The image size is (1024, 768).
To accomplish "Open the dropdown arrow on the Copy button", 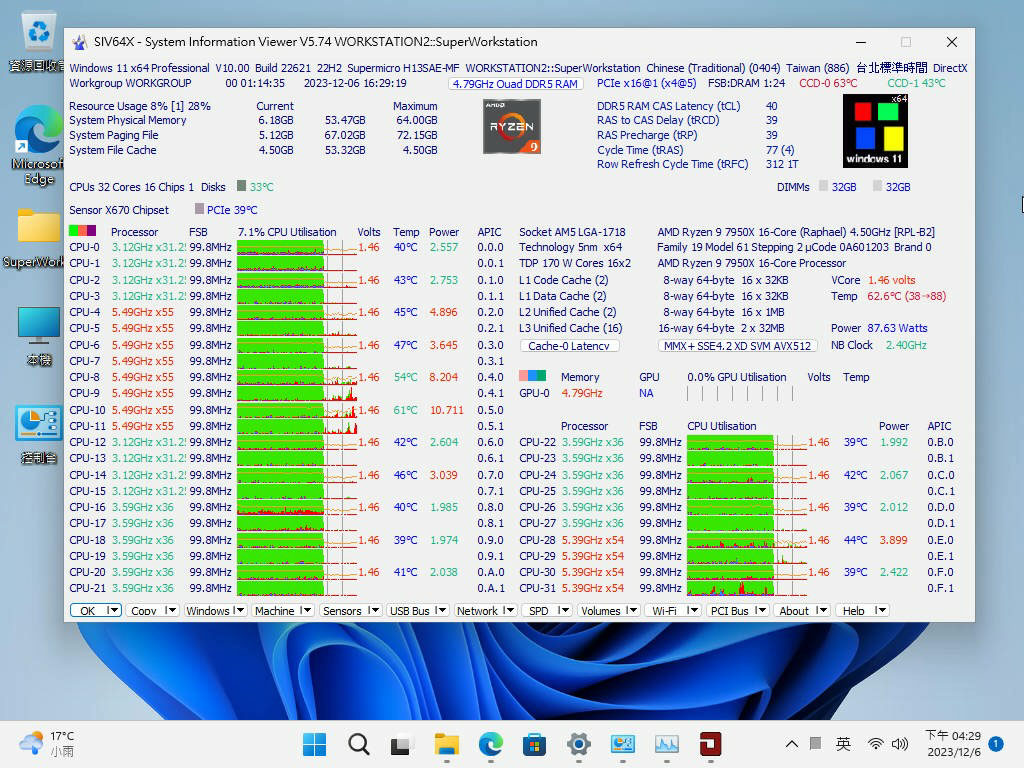I will point(170,611).
